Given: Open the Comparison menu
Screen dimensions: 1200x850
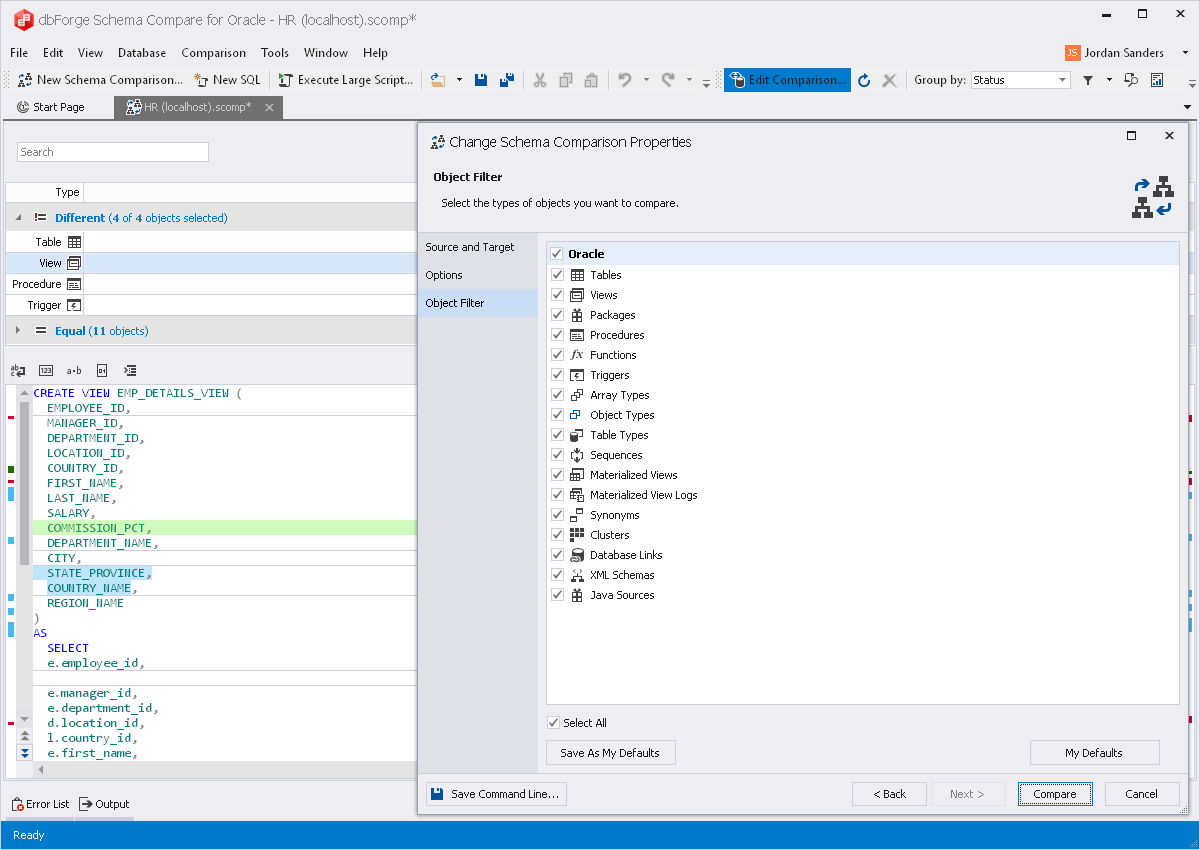Looking at the screenshot, I should 213,53.
